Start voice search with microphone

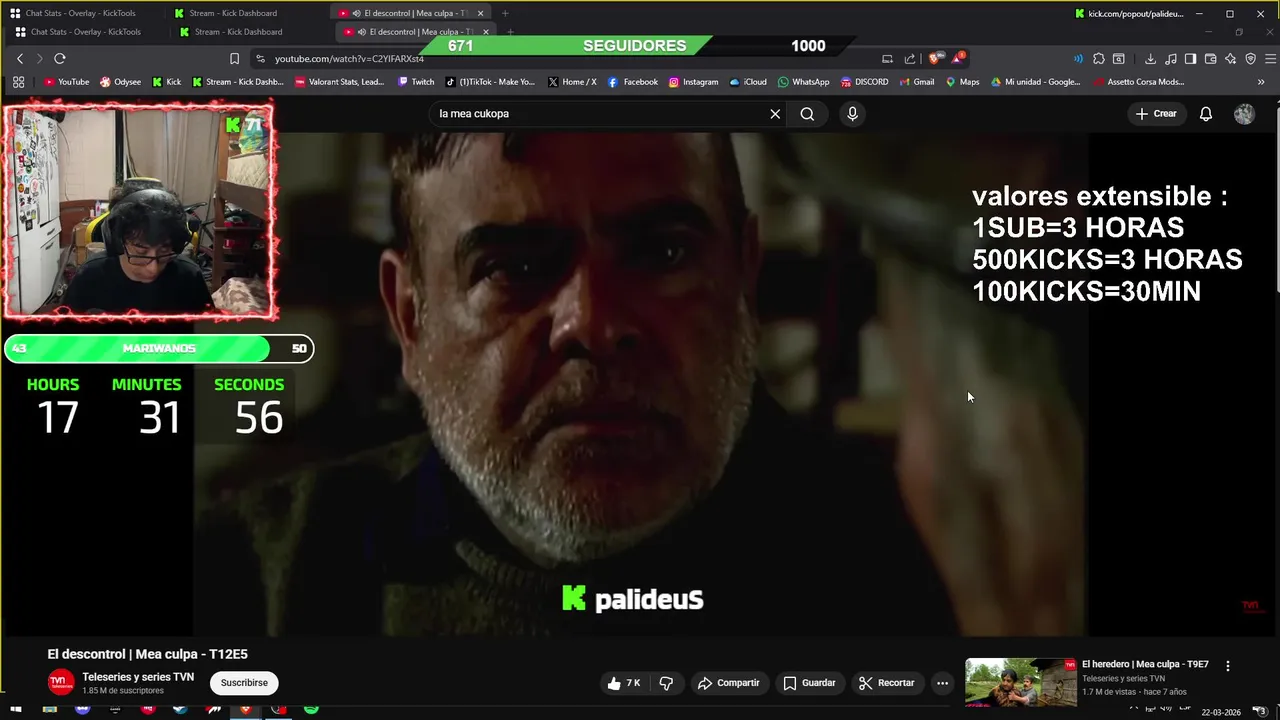tap(852, 114)
